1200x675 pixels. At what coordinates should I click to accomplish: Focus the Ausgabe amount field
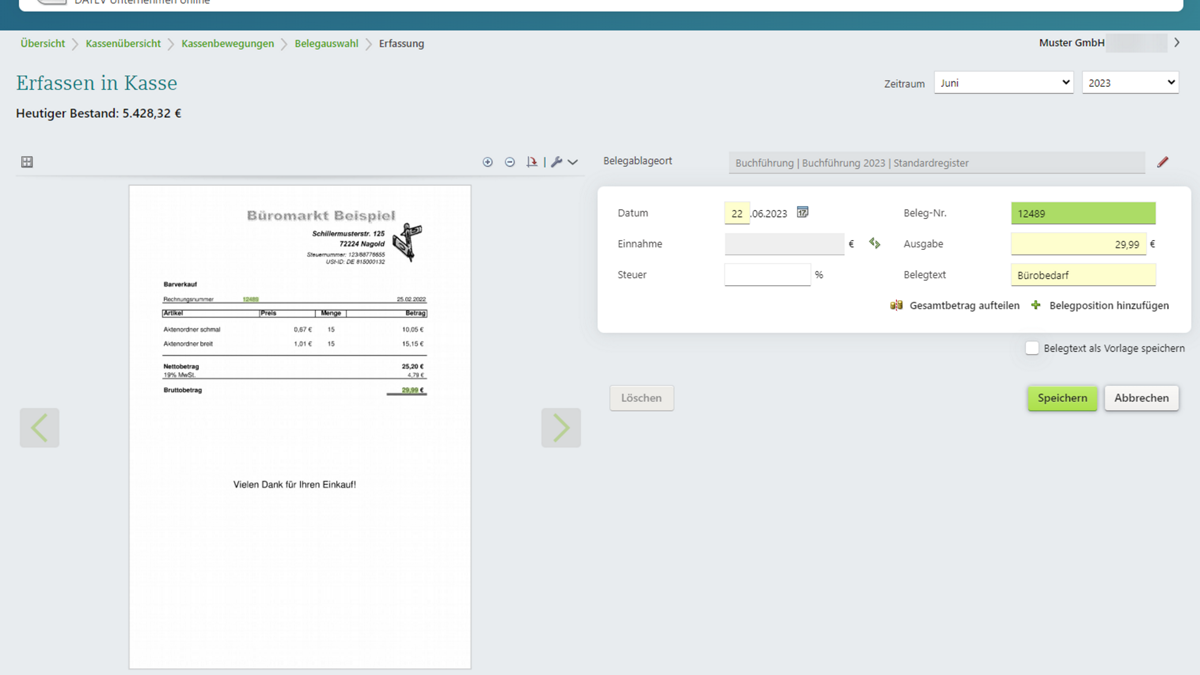(x=1079, y=244)
